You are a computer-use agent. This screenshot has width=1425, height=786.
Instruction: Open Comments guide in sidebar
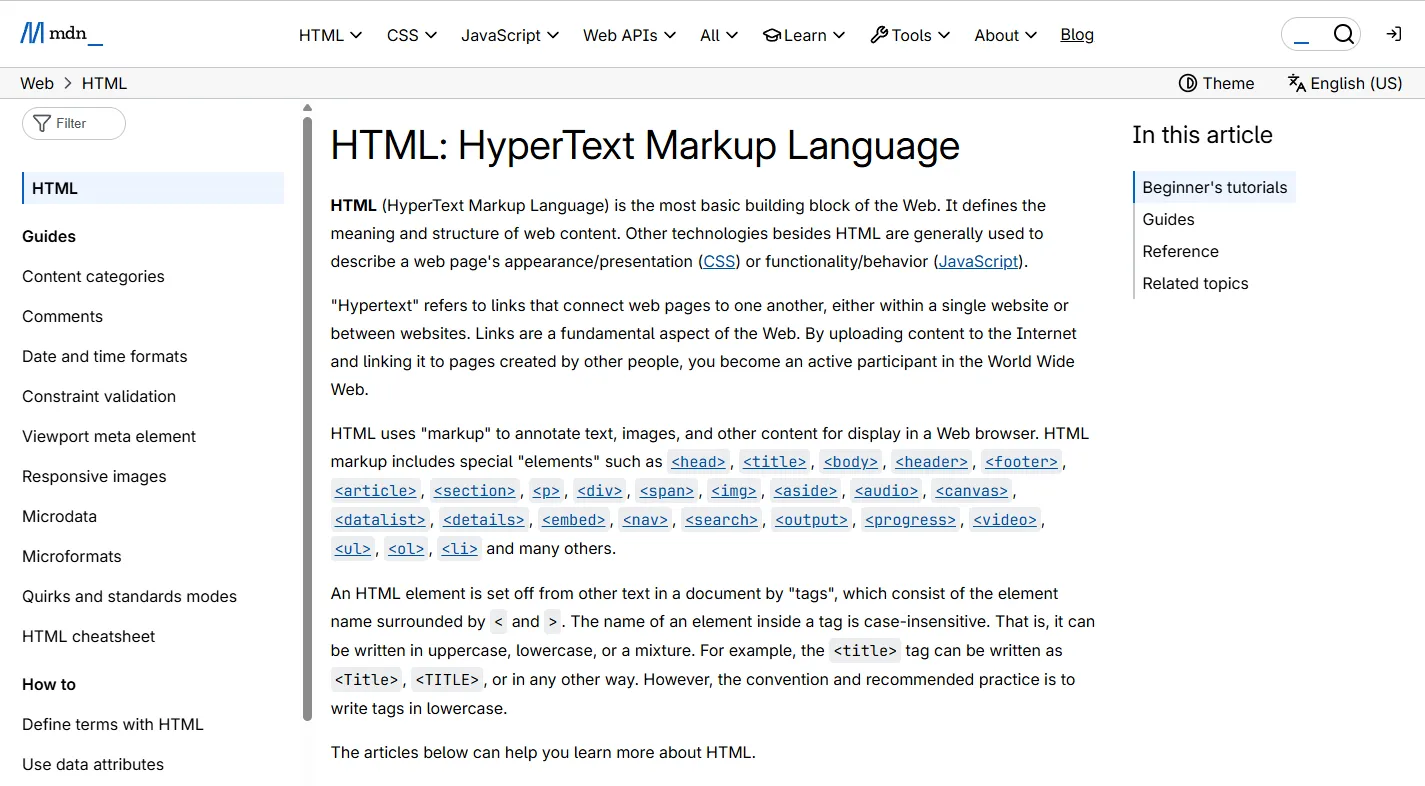click(62, 316)
